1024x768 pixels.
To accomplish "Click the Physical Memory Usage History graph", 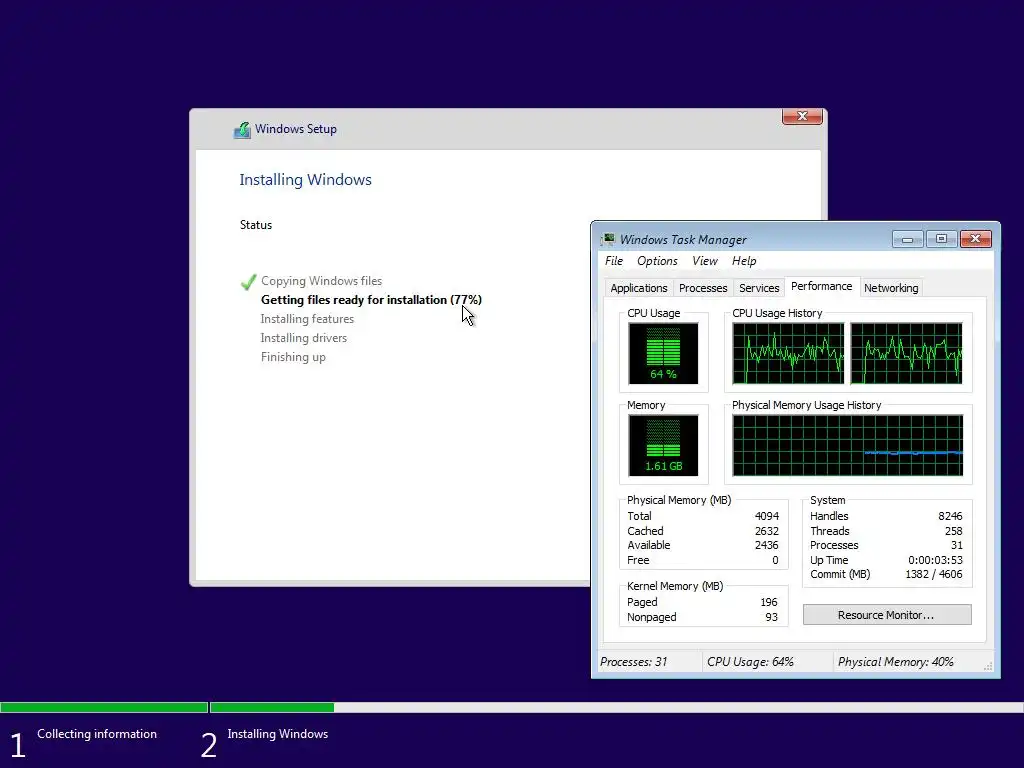I will coord(848,445).
